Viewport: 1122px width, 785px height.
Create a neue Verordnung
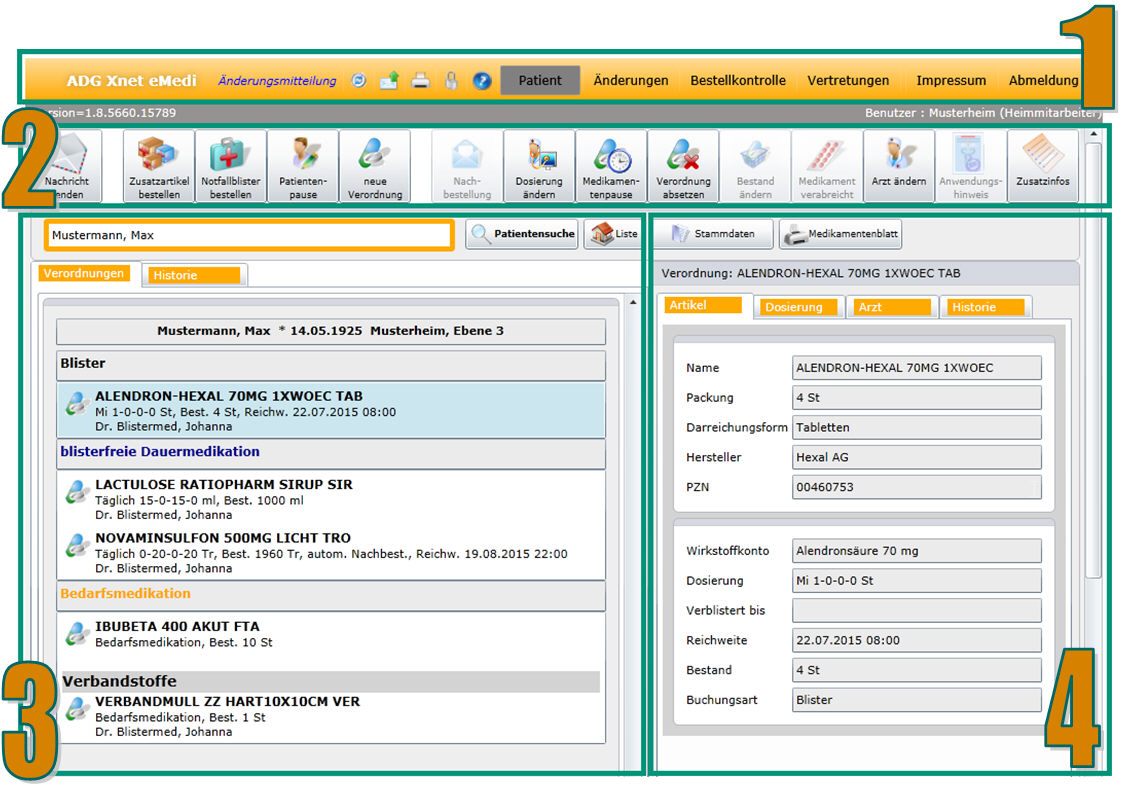374,166
